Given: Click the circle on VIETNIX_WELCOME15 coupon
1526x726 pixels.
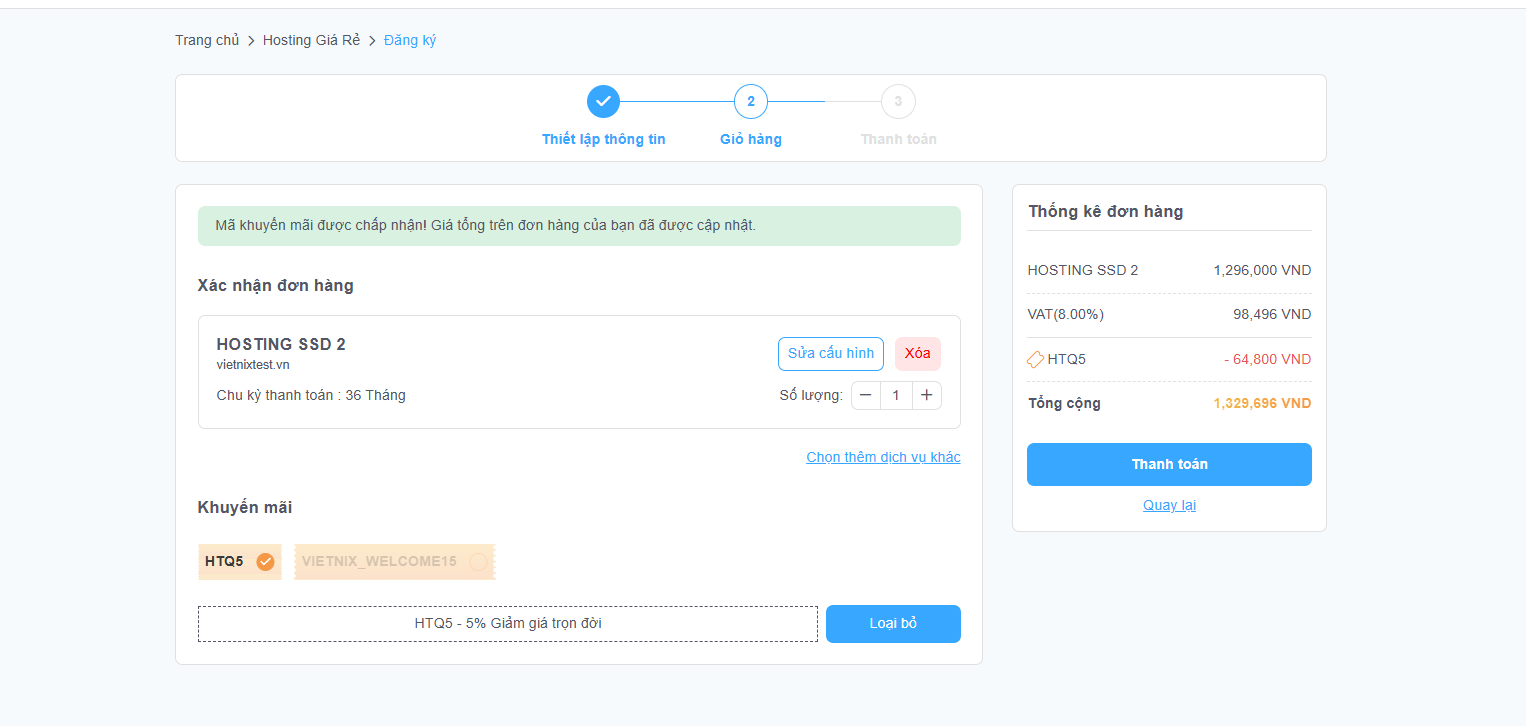Looking at the screenshot, I should click(477, 561).
